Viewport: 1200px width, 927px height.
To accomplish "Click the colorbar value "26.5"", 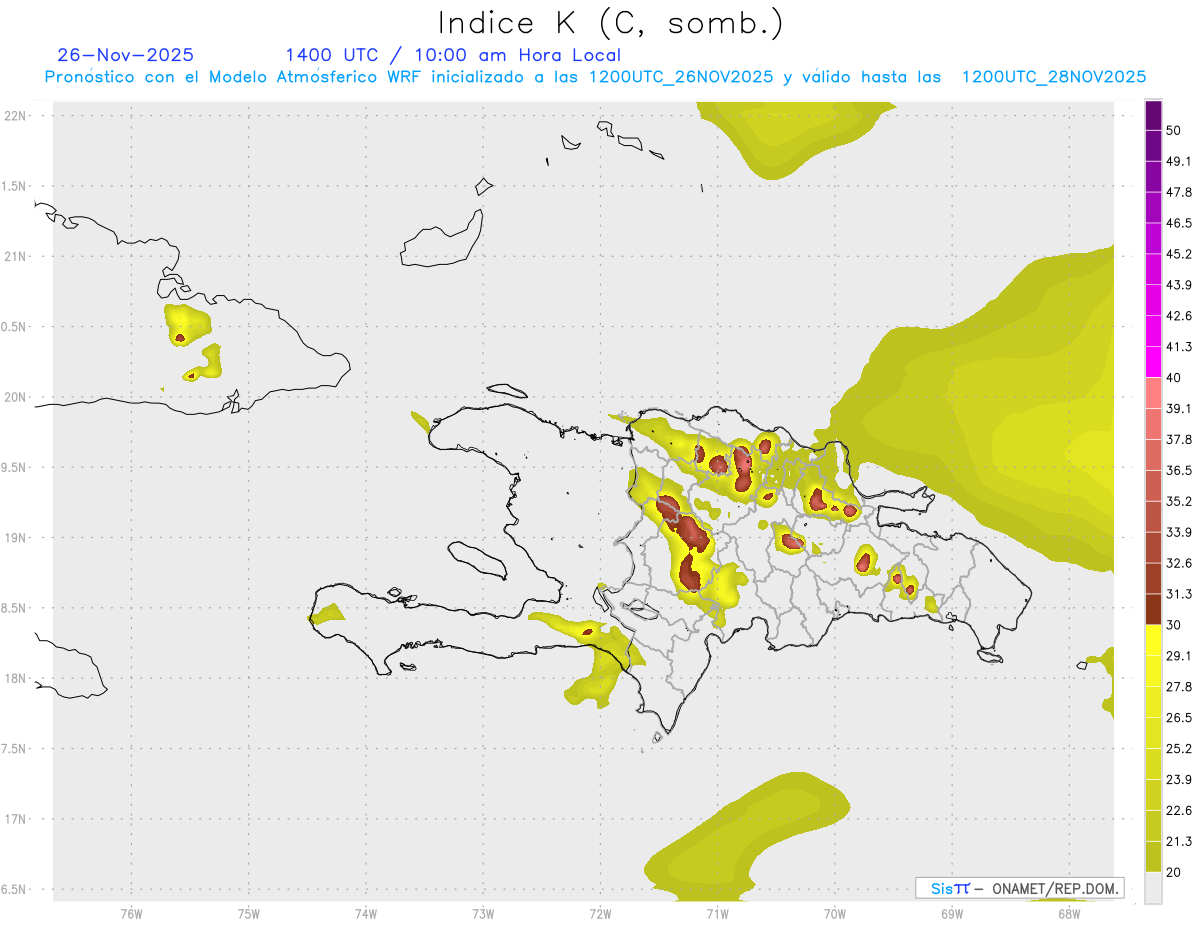I will tap(1179, 718).
